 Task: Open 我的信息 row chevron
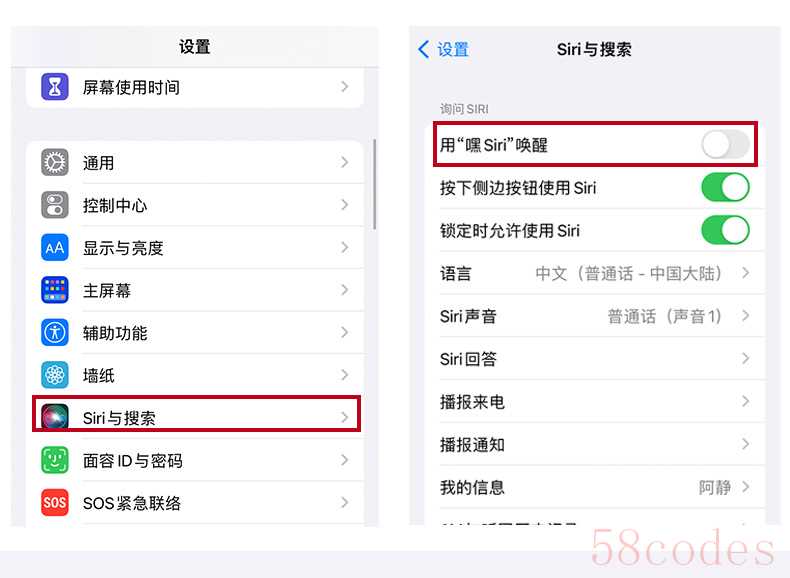tap(746, 487)
